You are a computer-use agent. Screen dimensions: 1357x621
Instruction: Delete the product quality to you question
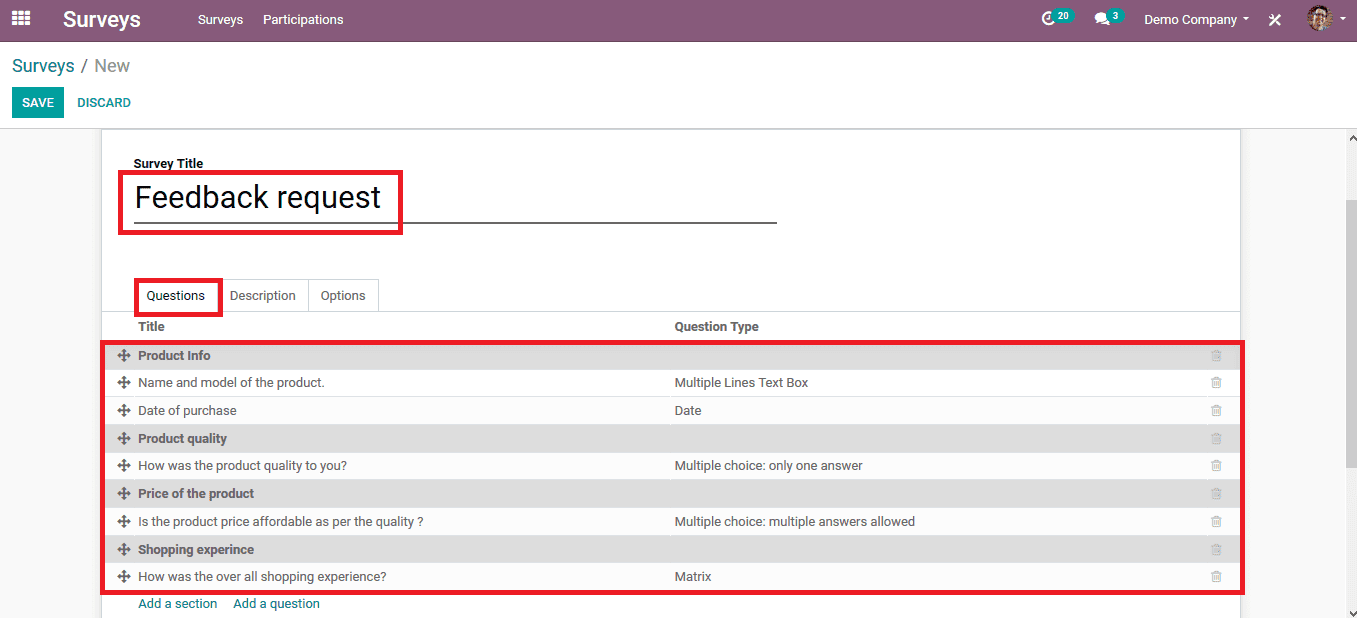coord(1216,466)
